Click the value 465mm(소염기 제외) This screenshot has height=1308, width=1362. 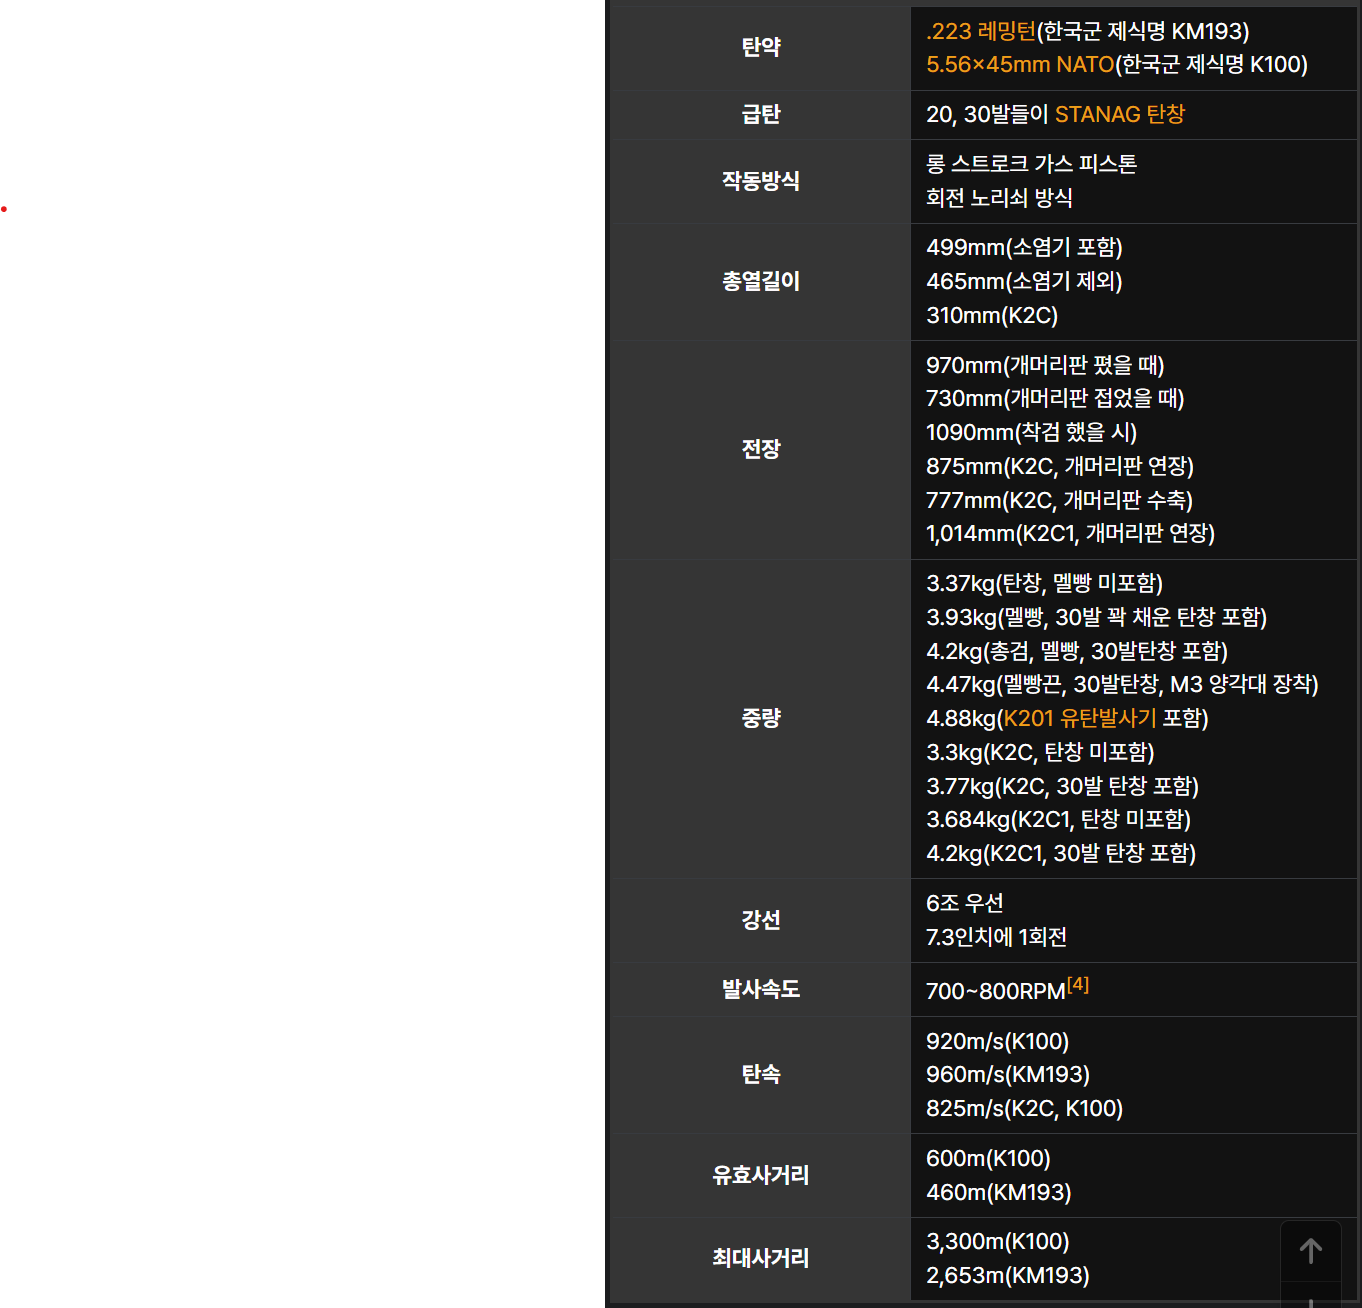1024,282
